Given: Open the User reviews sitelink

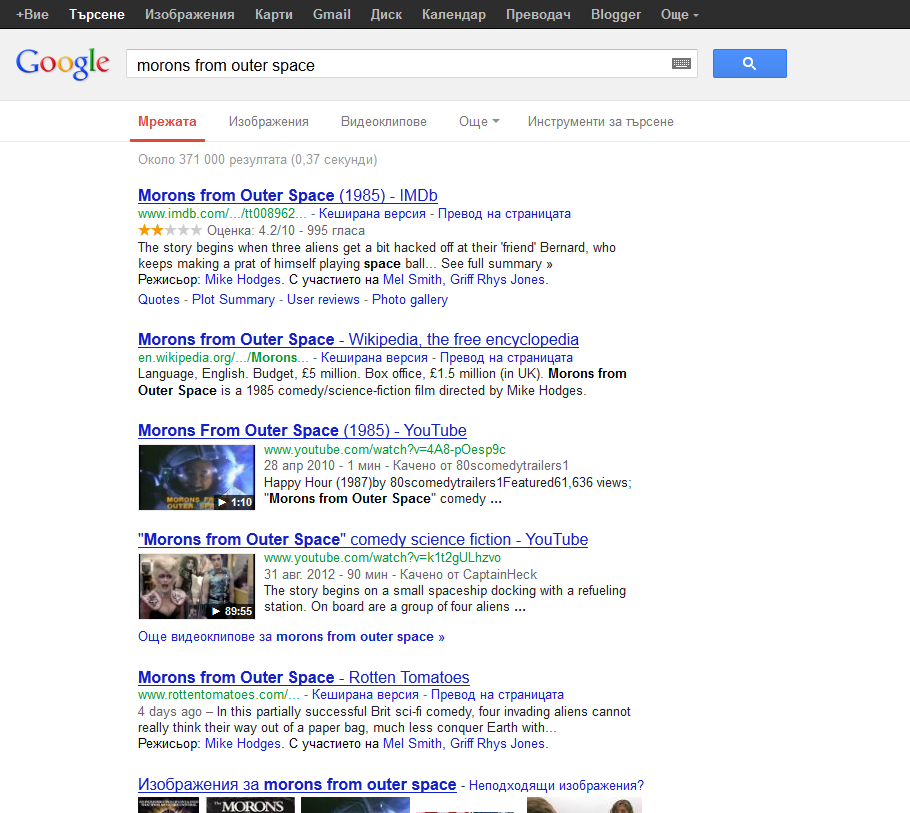Looking at the screenshot, I should [x=323, y=299].
